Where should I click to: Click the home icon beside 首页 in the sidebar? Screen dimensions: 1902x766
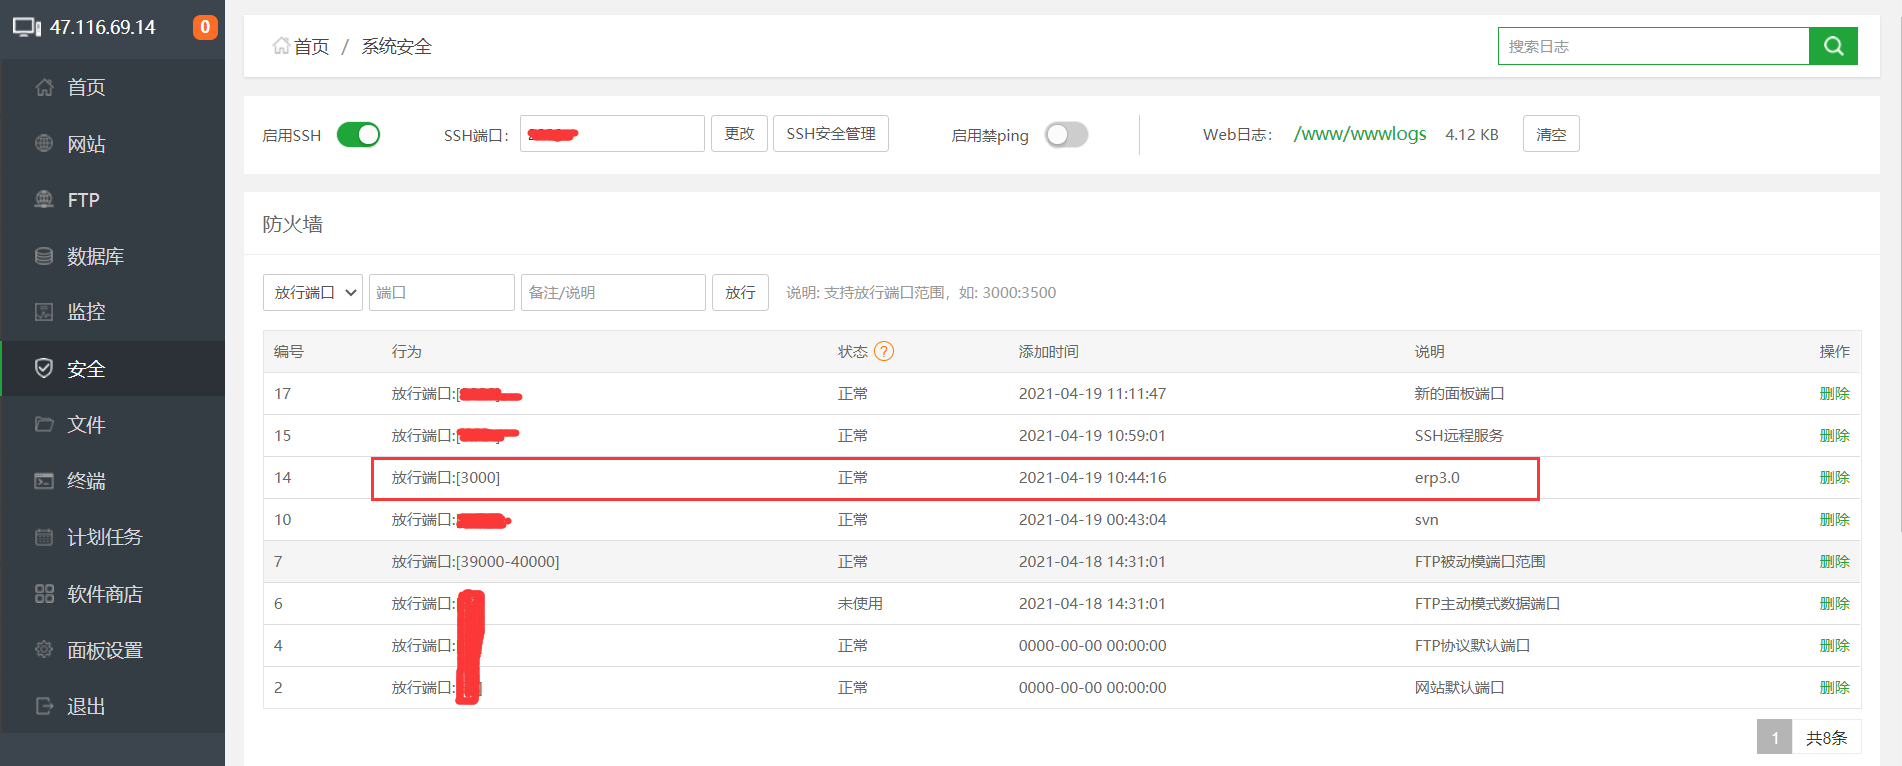pyautogui.click(x=44, y=87)
